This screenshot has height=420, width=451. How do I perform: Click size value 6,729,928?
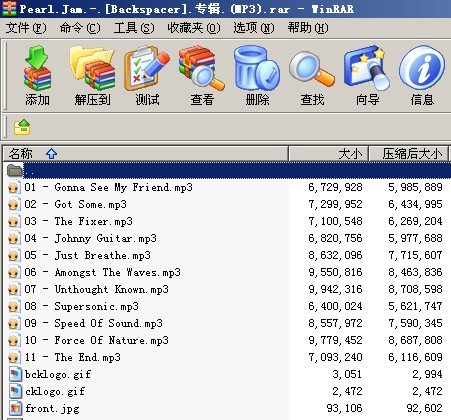coord(335,187)
